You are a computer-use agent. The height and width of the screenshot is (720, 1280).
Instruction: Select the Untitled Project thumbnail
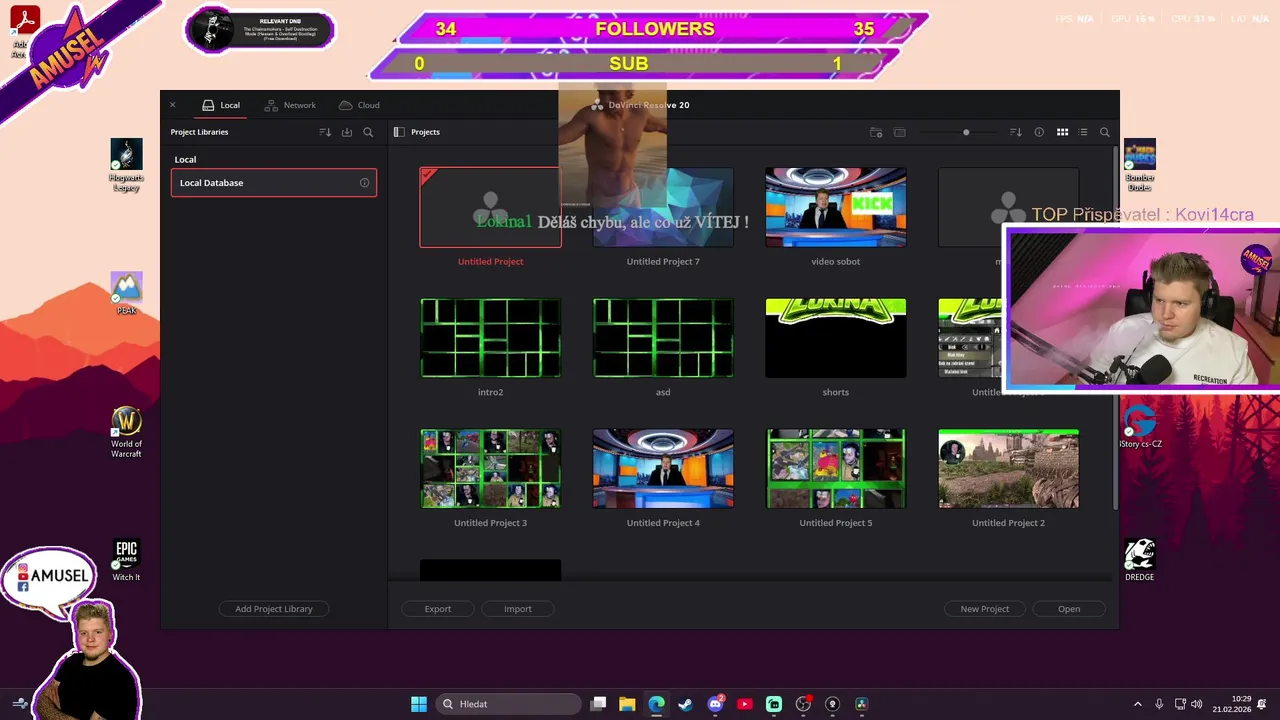[x=490, y=207]
